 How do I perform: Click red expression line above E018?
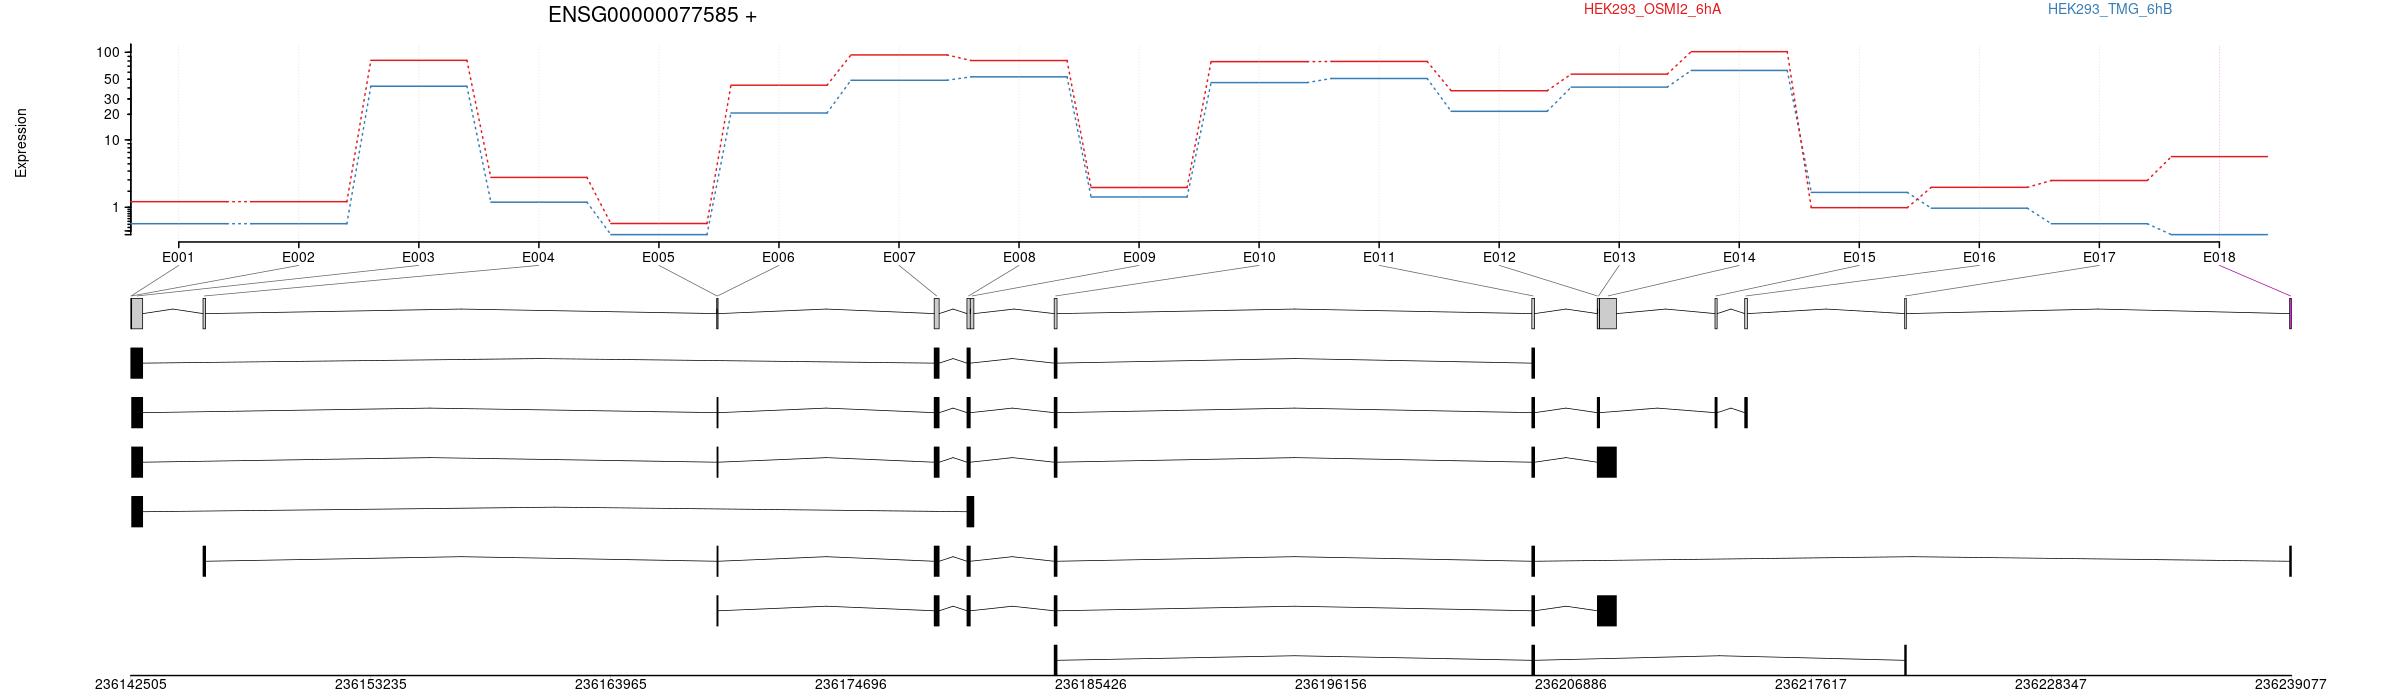click(2219, 156)
